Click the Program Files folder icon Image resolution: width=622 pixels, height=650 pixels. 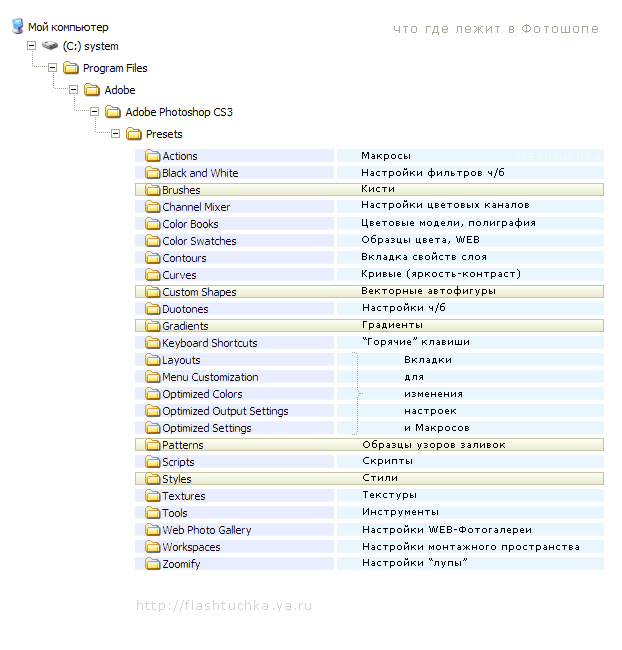tap(71, 68)
